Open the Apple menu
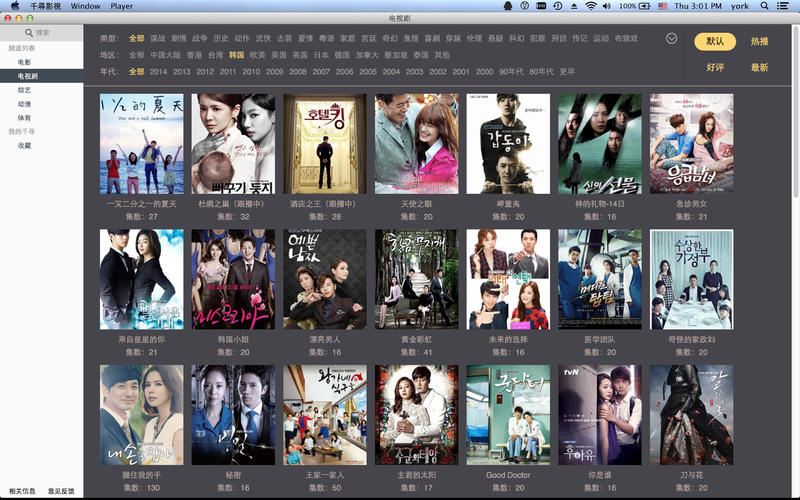 point(14,6)
